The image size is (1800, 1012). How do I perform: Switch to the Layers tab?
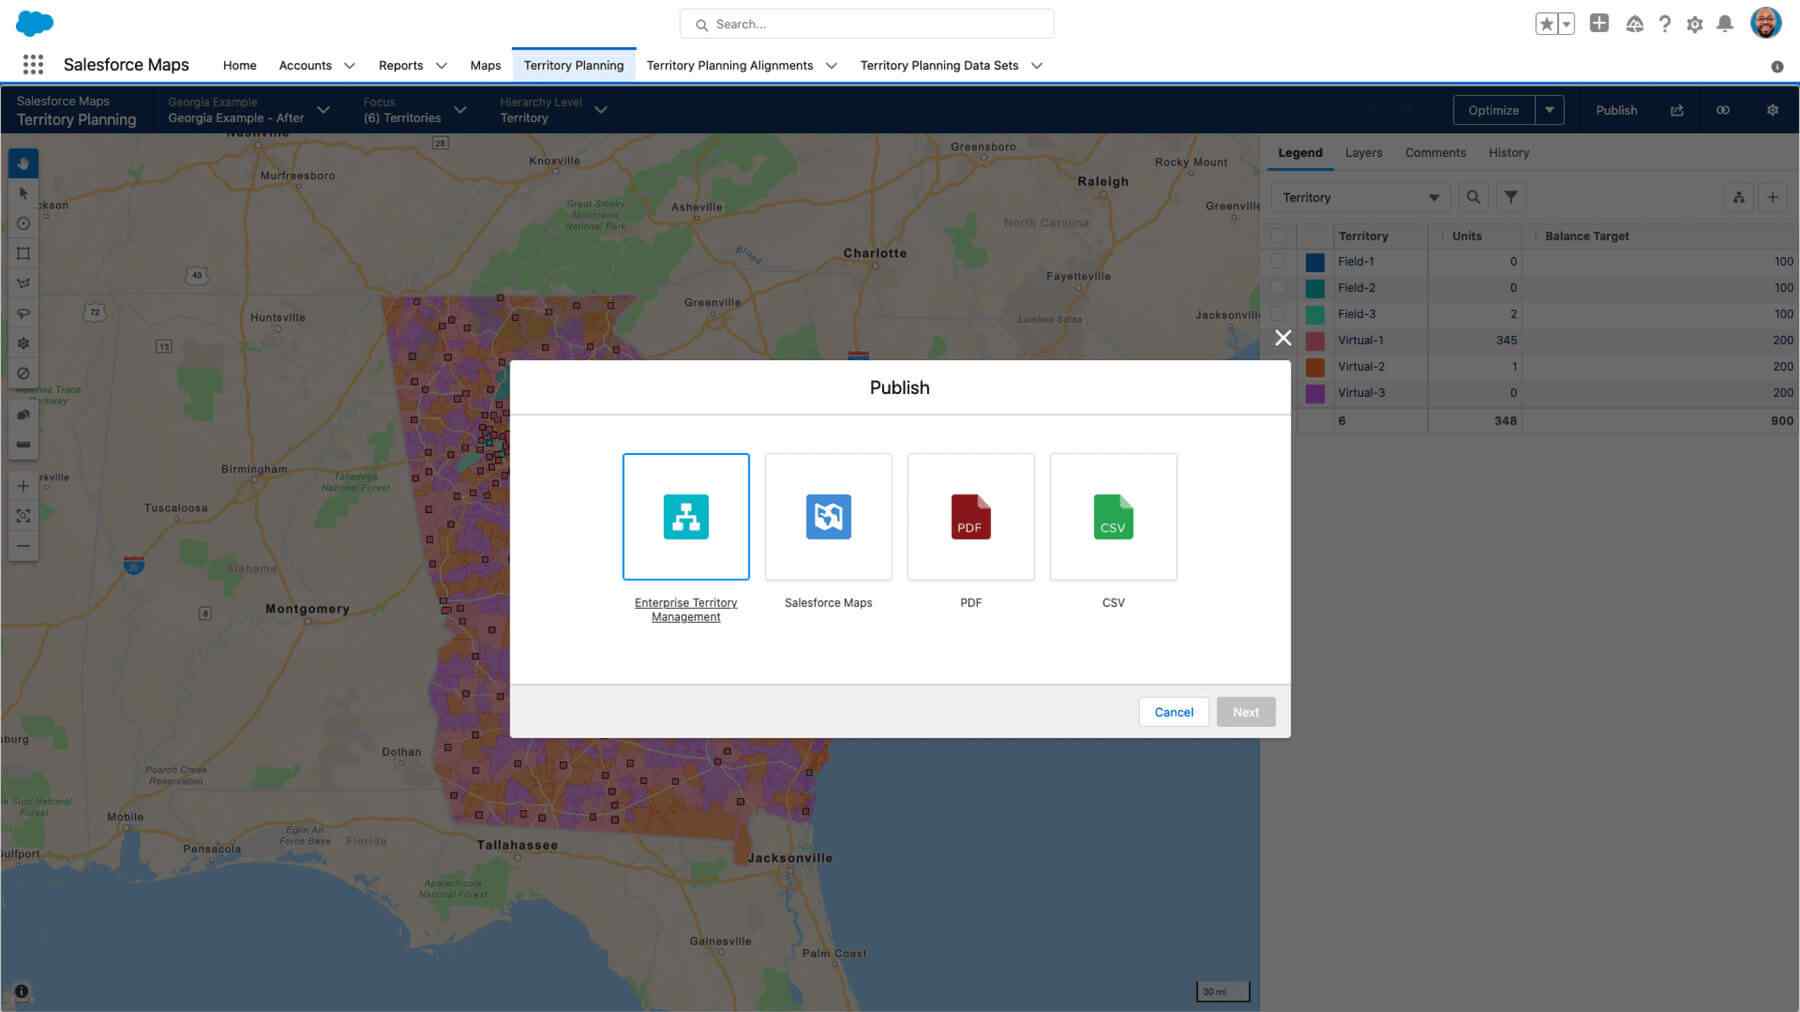(1363, 153)
